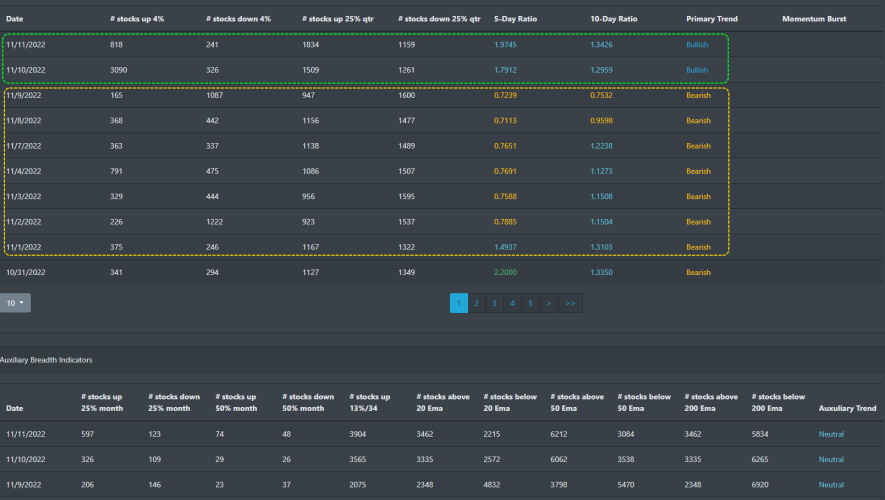Click '# stocks below 200 Ema' header
The image size is (885, 500).
778,402
